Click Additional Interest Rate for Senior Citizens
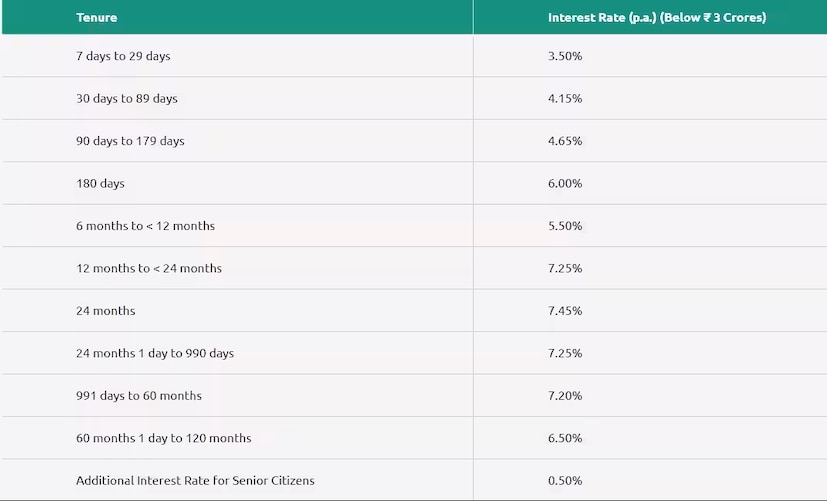The height and width of the screenshot is (501, 827). [x=195, y=481]
